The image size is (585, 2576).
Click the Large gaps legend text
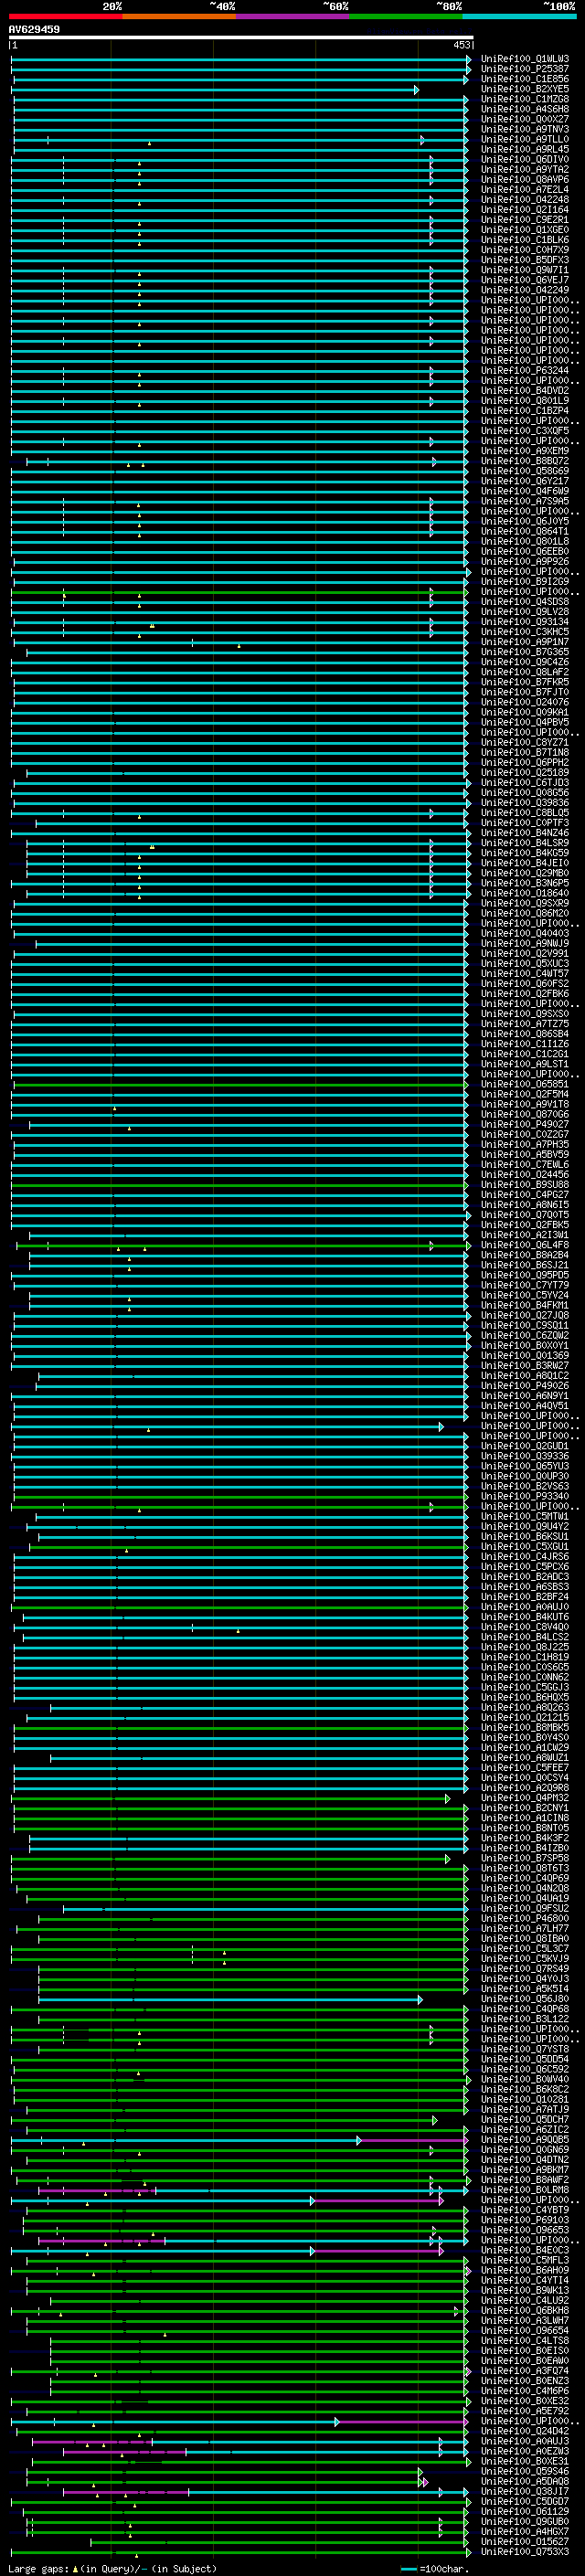pos(112,2569)
